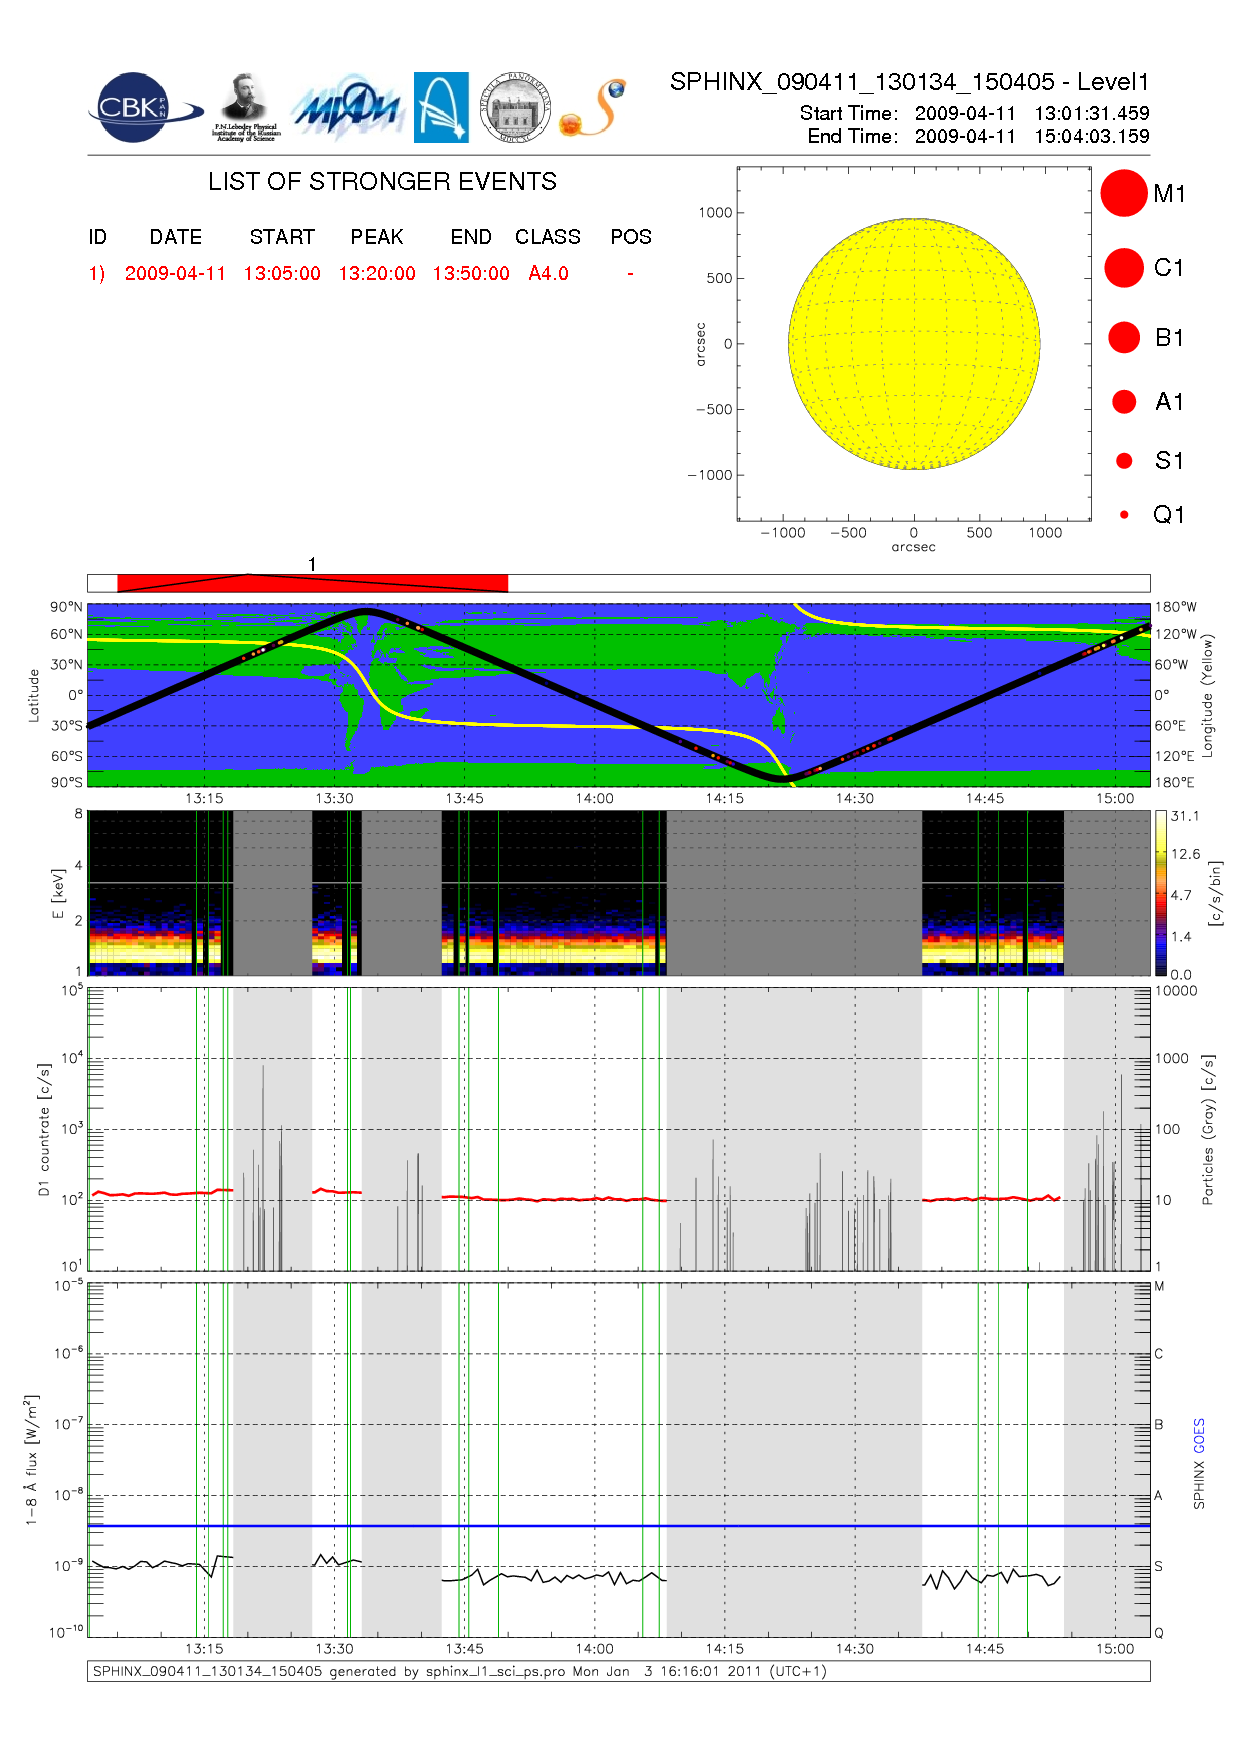Screen dimensions: 1240x1754
Task: Click the blue GOES label
Action: pyautogui.click(x=1199, y=1436)
